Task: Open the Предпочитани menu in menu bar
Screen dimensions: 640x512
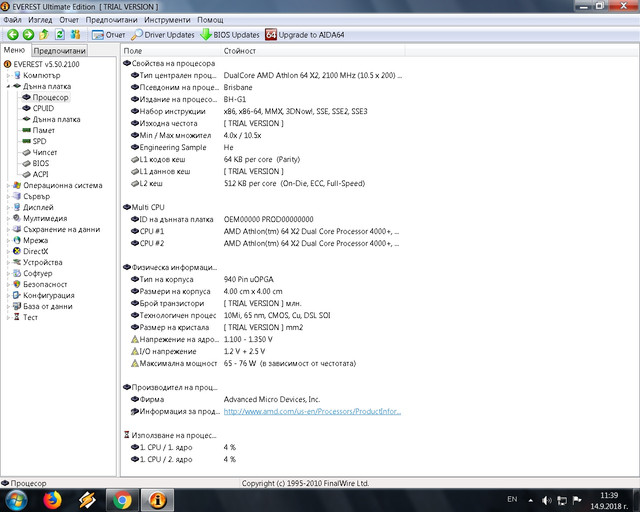Action: [x=111, y=20]
